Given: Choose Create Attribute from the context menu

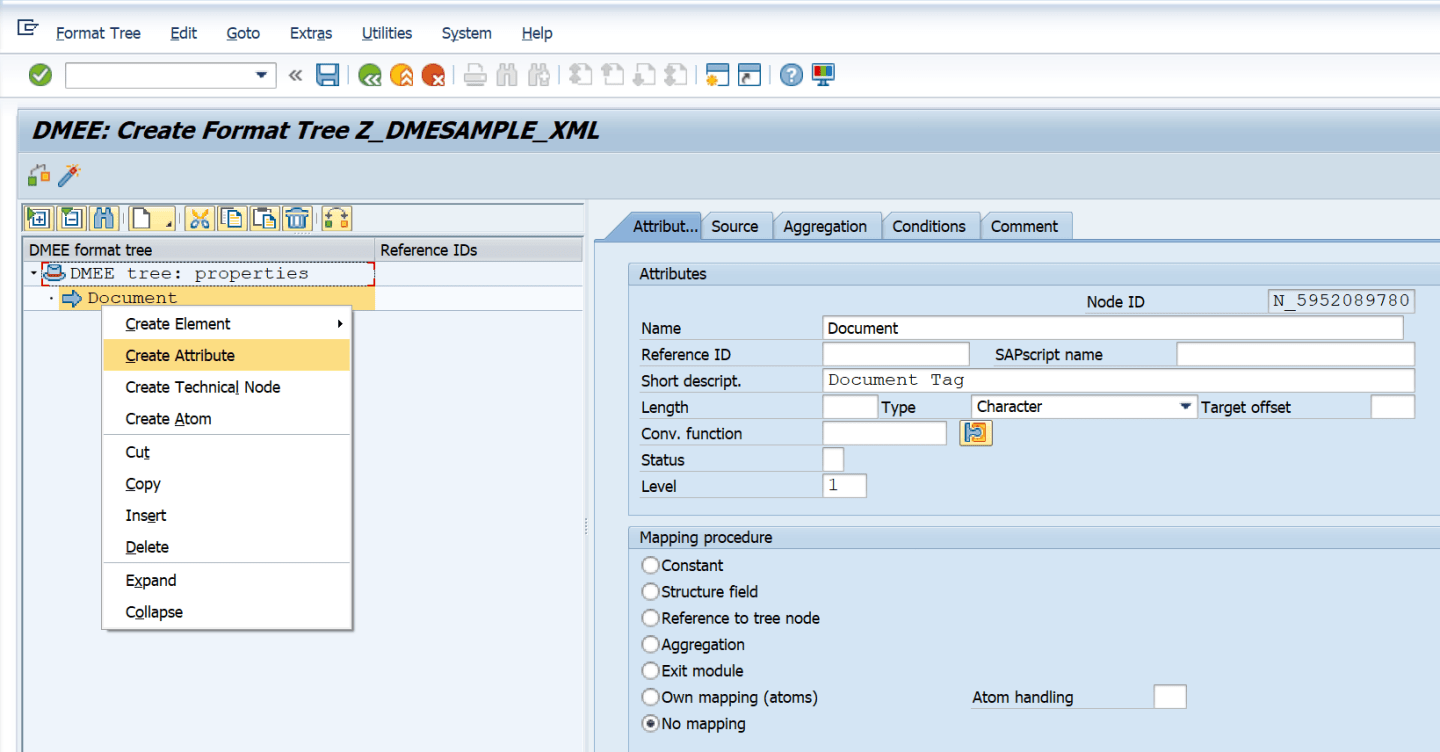Looking at the screenshot, I should 180,354.
